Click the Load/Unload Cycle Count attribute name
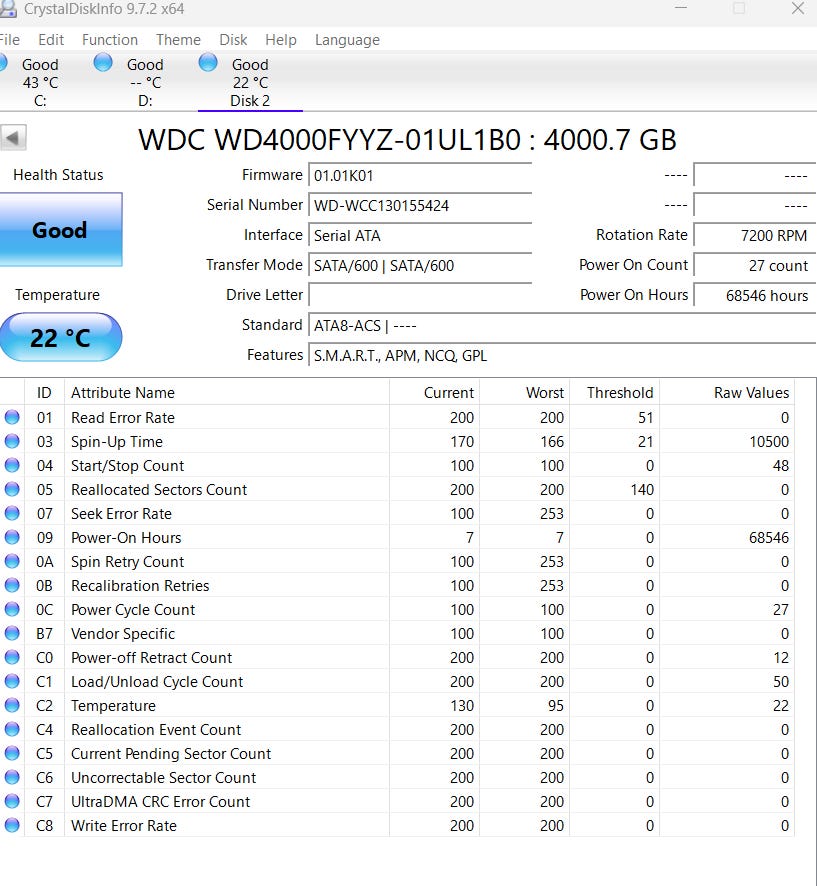 [157, 682]
